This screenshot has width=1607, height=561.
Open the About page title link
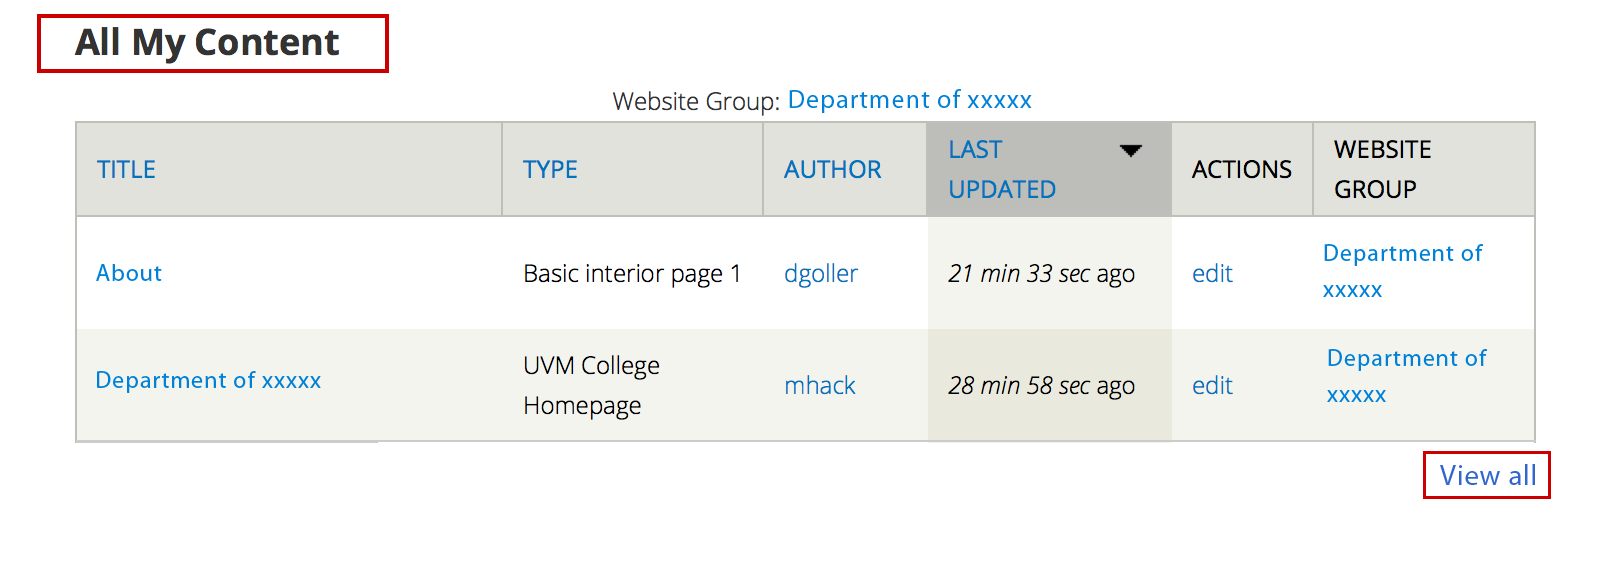[129, 273]
